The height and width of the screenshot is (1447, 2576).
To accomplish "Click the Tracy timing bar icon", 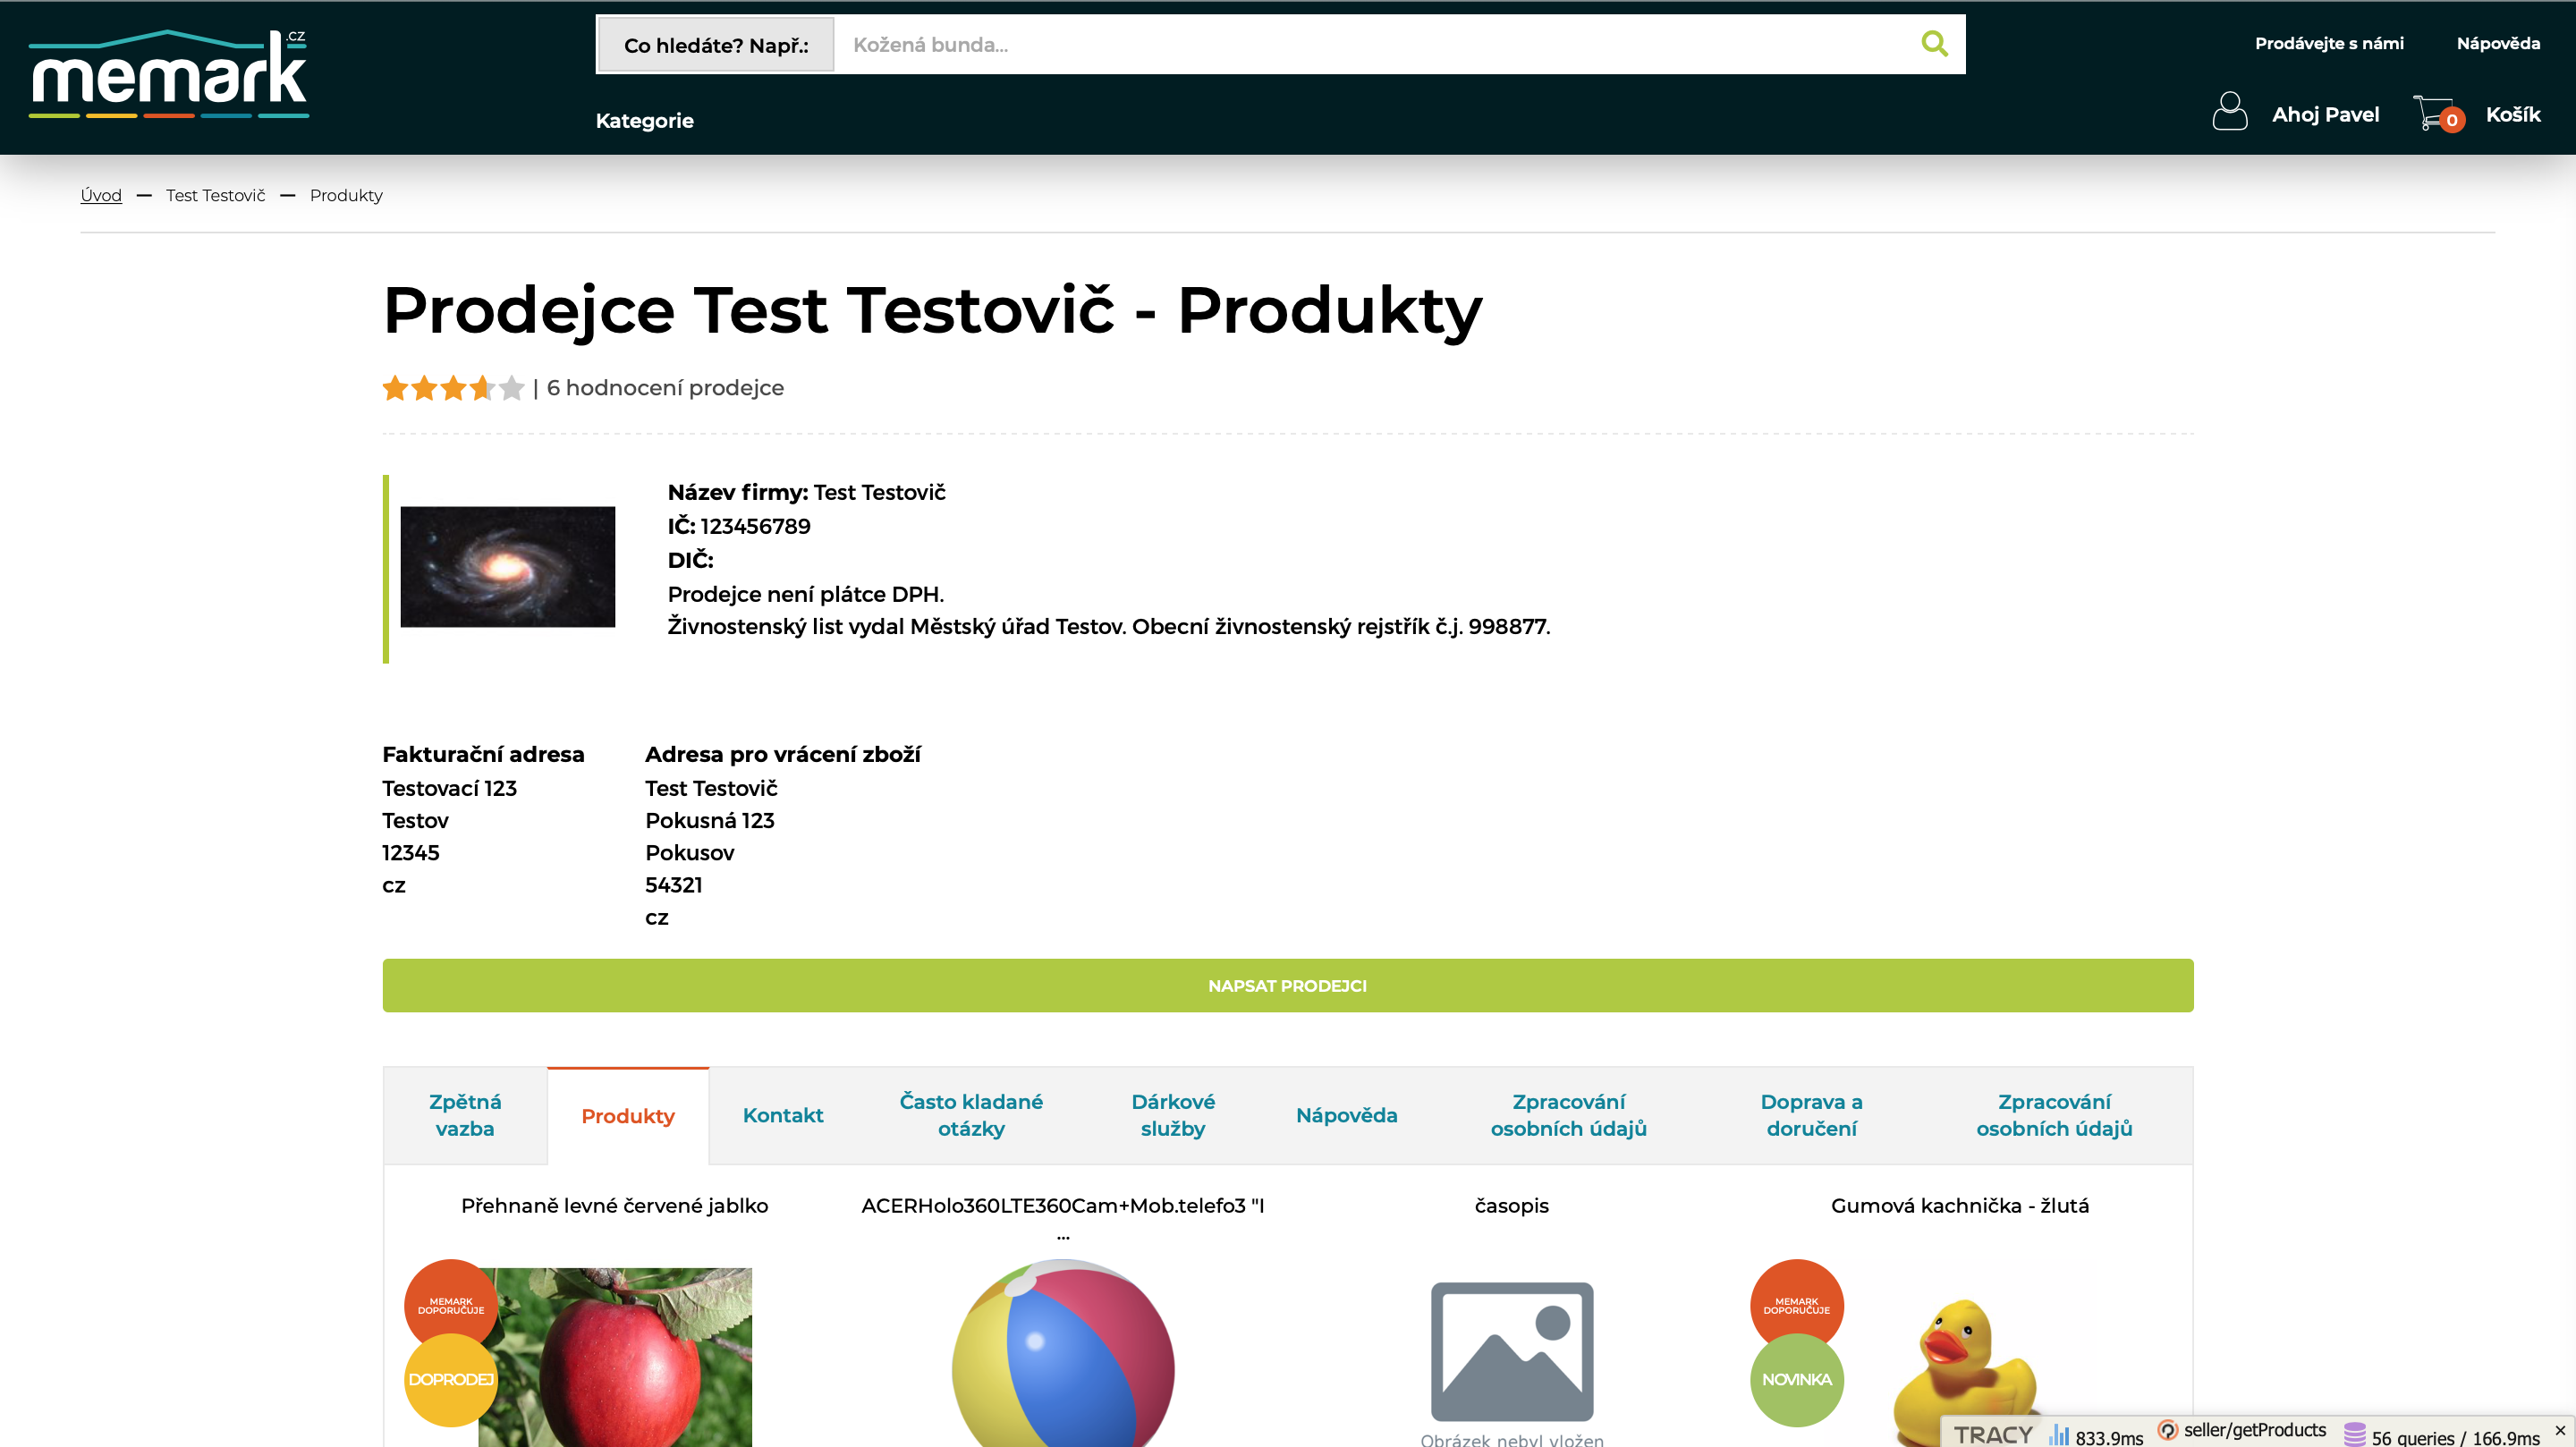I will pyautogui.click(x=2058, y=1435).
